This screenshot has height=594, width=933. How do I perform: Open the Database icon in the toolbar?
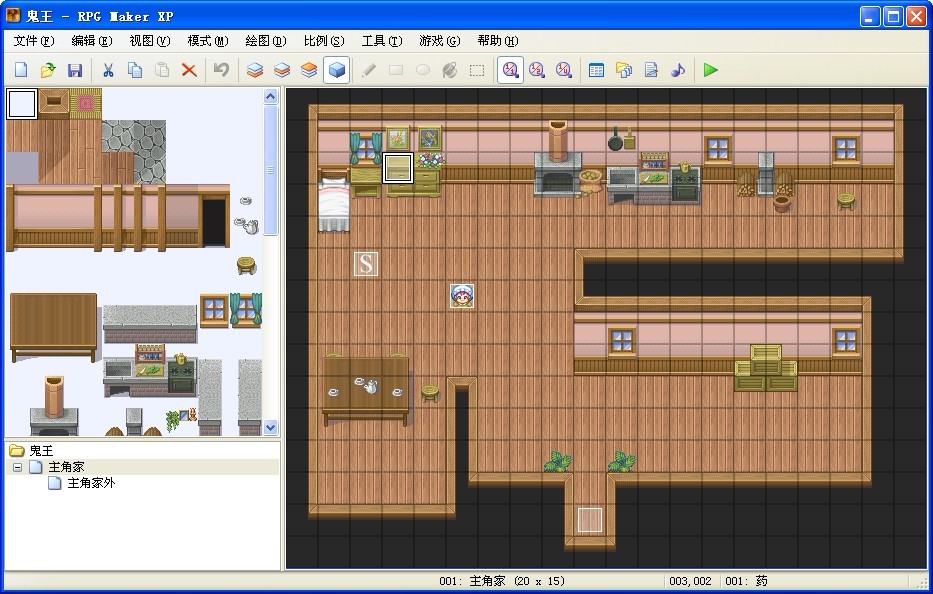click(x=596, y=70)
